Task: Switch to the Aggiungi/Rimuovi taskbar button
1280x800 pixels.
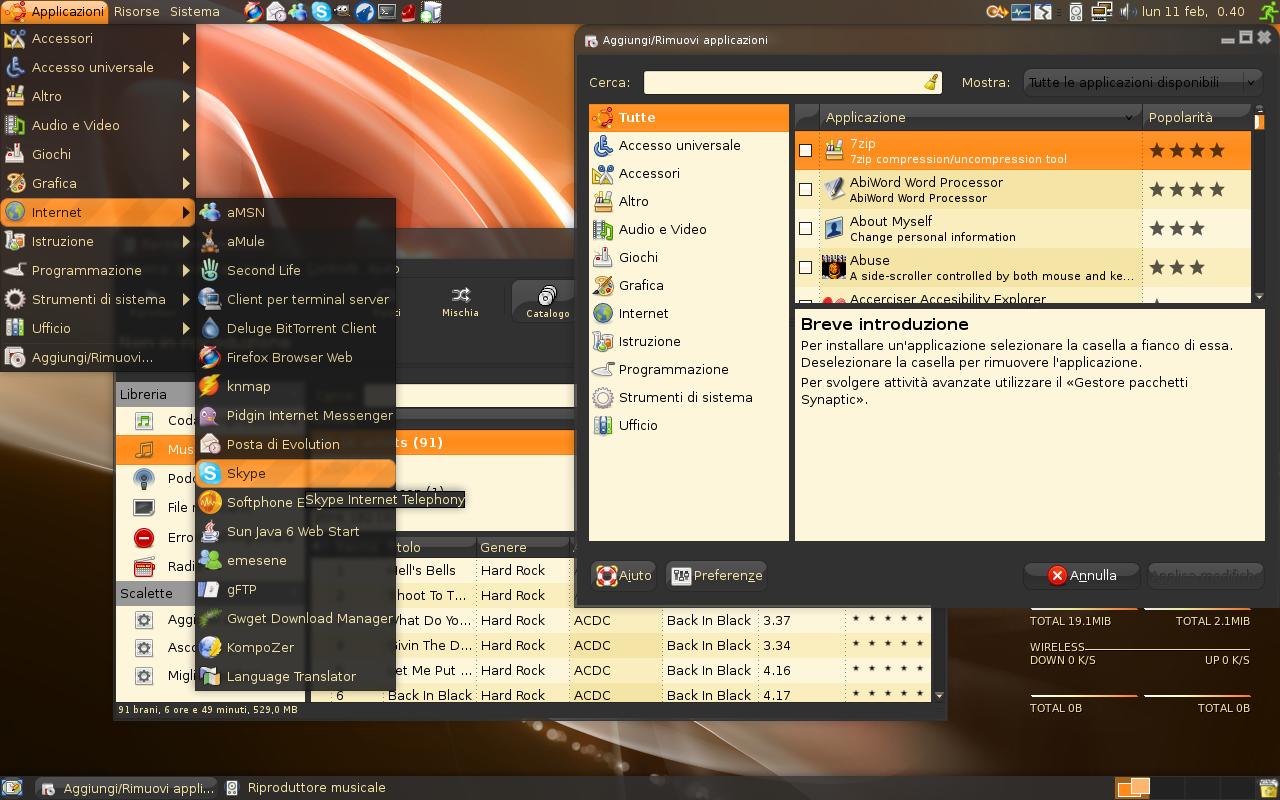Action: point(127,787)
